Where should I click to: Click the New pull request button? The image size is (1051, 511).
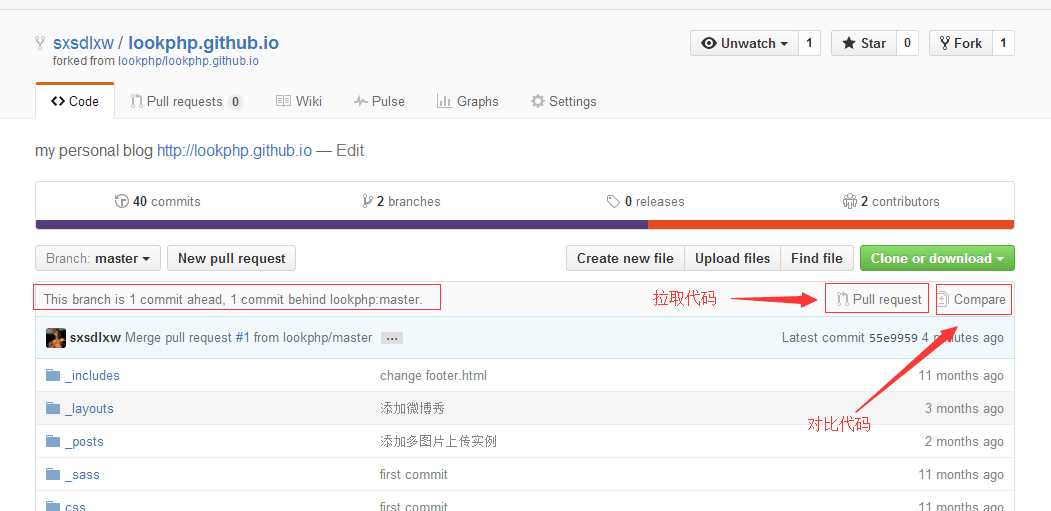[x=231, y=258]
